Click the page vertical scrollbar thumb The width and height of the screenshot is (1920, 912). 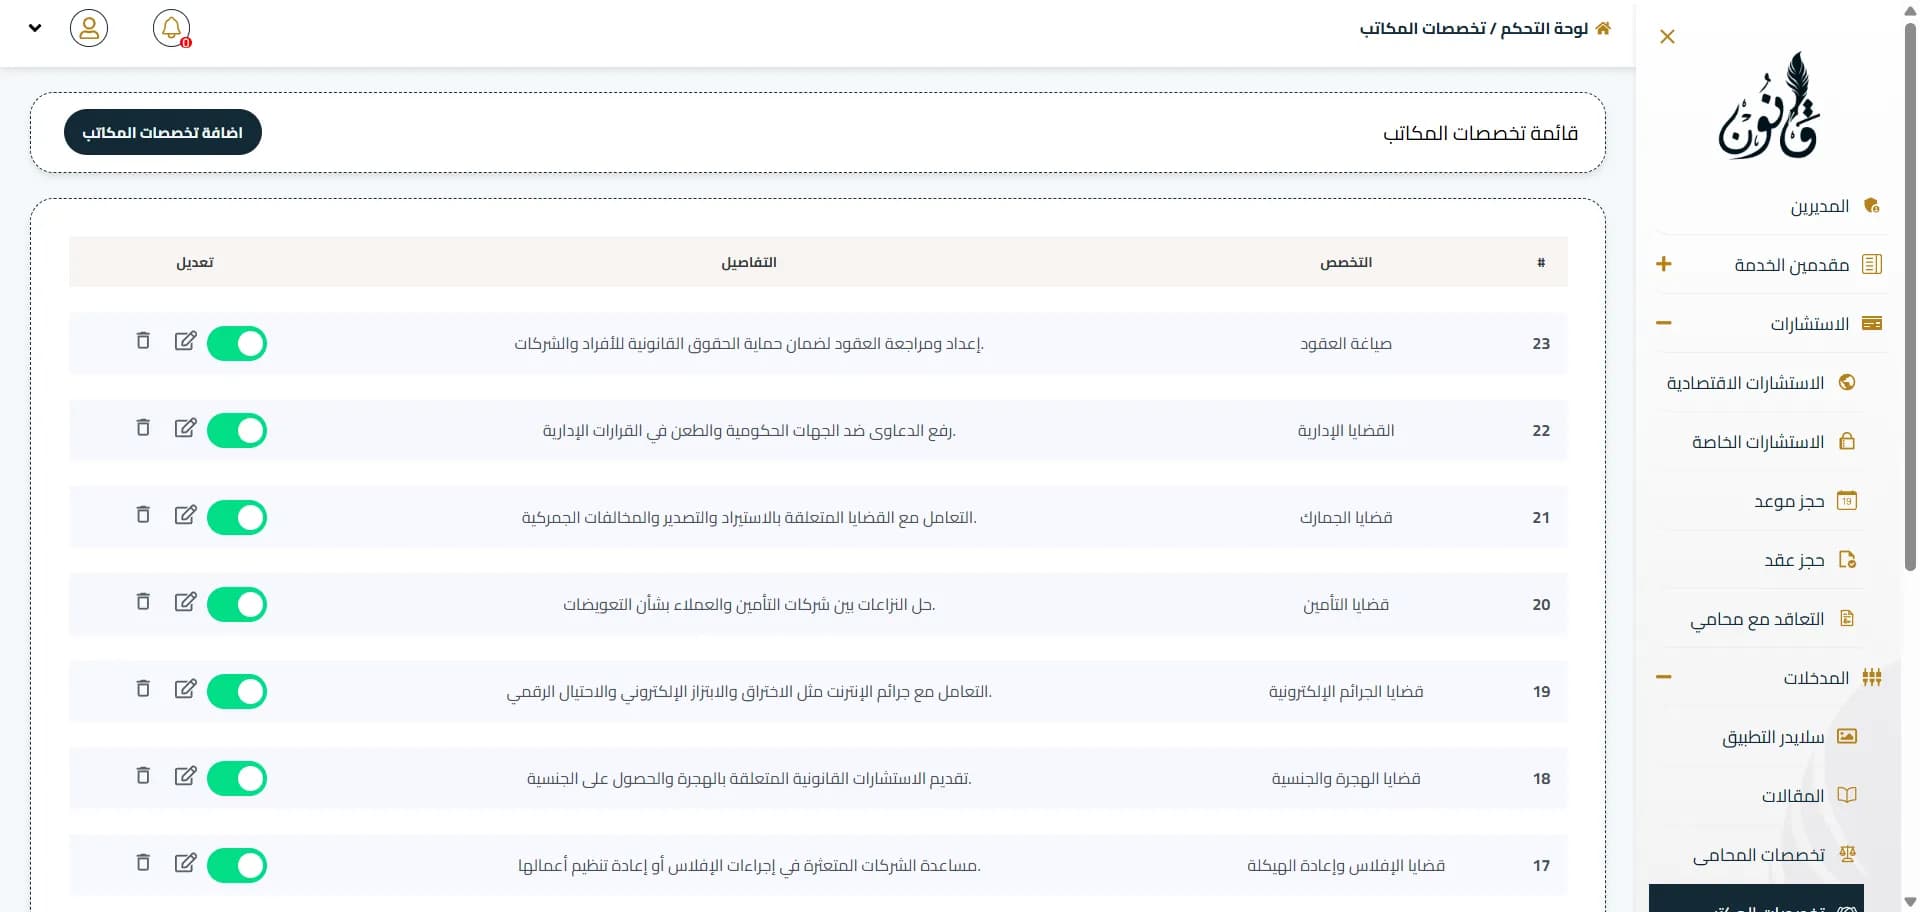tap(1910, 296)
